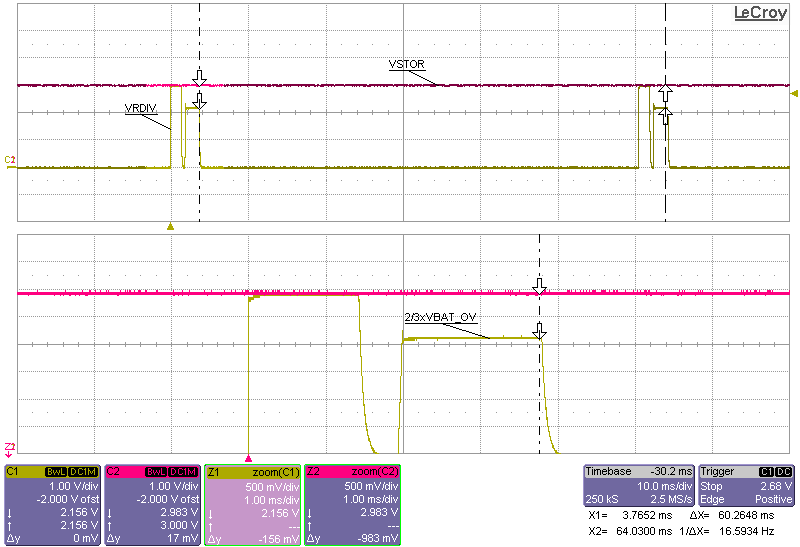This screenshot has width=800, height=547.
Task: Click the C1 -2.000 V ofst value
Action: [x=68, y=499]
